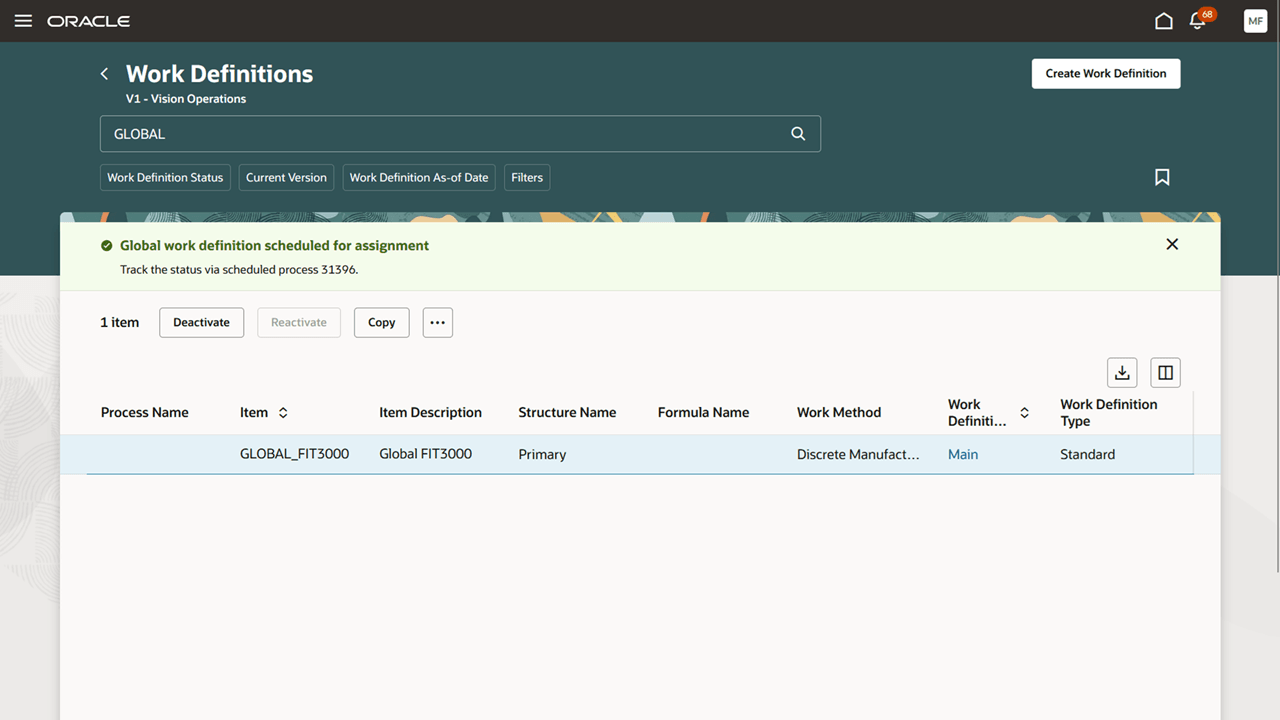Bookmark this Work Definitions search

coord(1162,177)
